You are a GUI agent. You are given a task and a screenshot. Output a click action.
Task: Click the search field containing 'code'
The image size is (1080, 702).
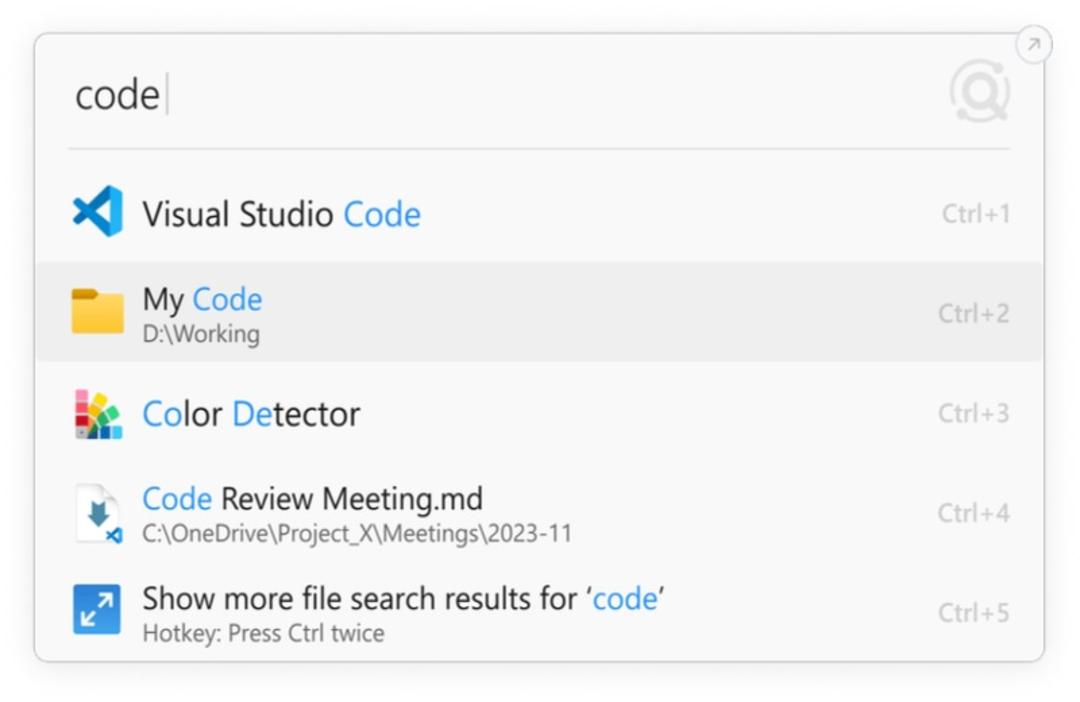pos(510,94)
